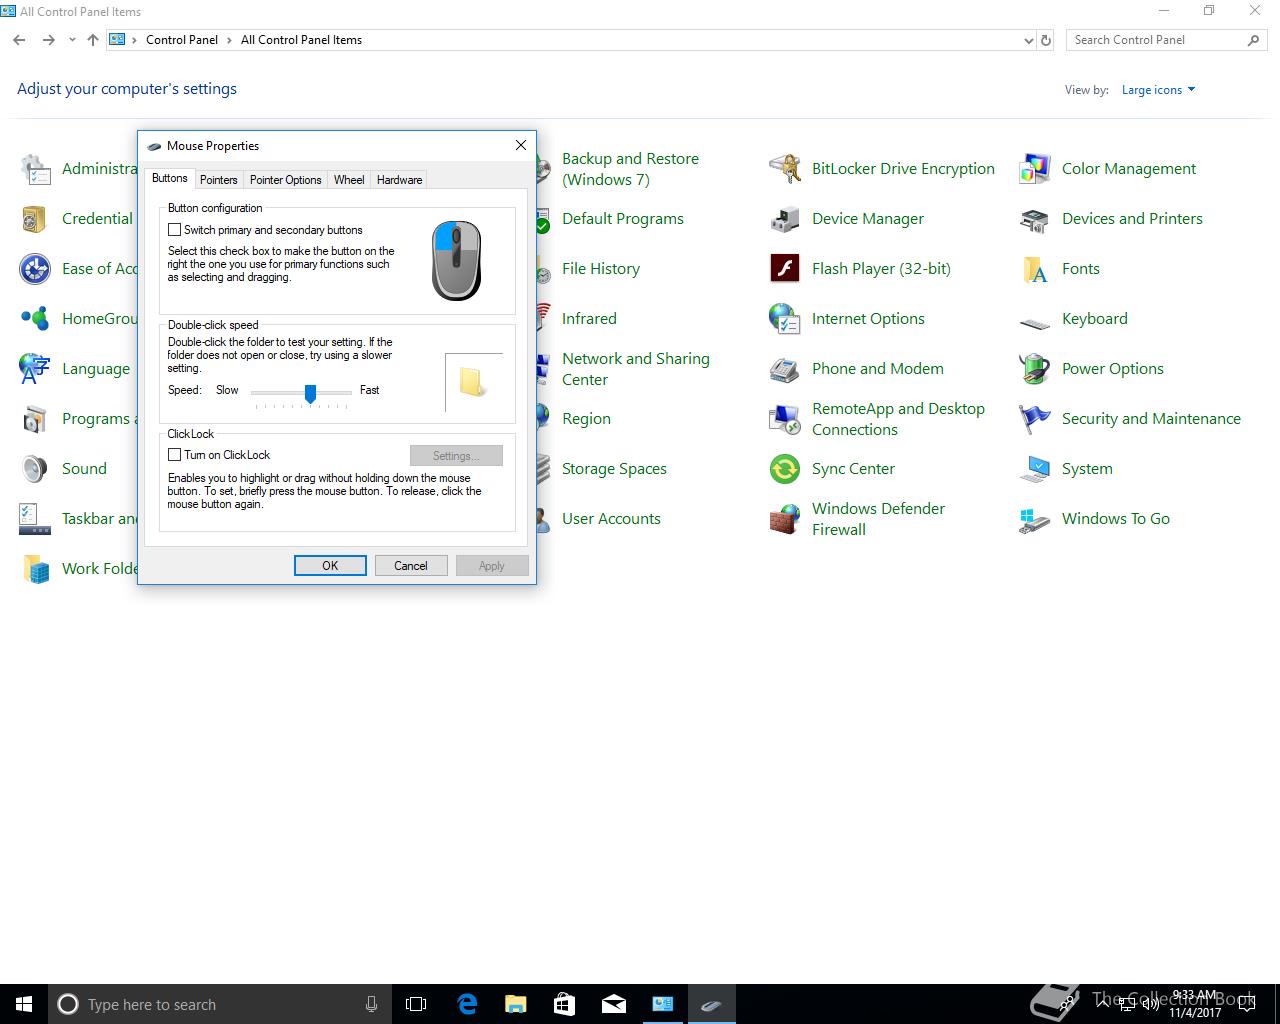Open the BitLocker Drive Encryption icon

(784, 169)
